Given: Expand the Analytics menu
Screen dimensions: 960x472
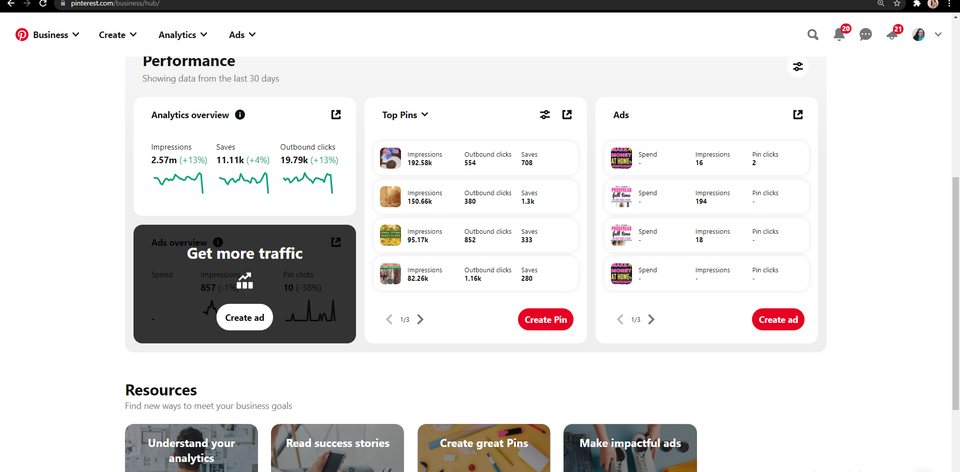Looking at the screenshot, I should click(x=182, y=35).
